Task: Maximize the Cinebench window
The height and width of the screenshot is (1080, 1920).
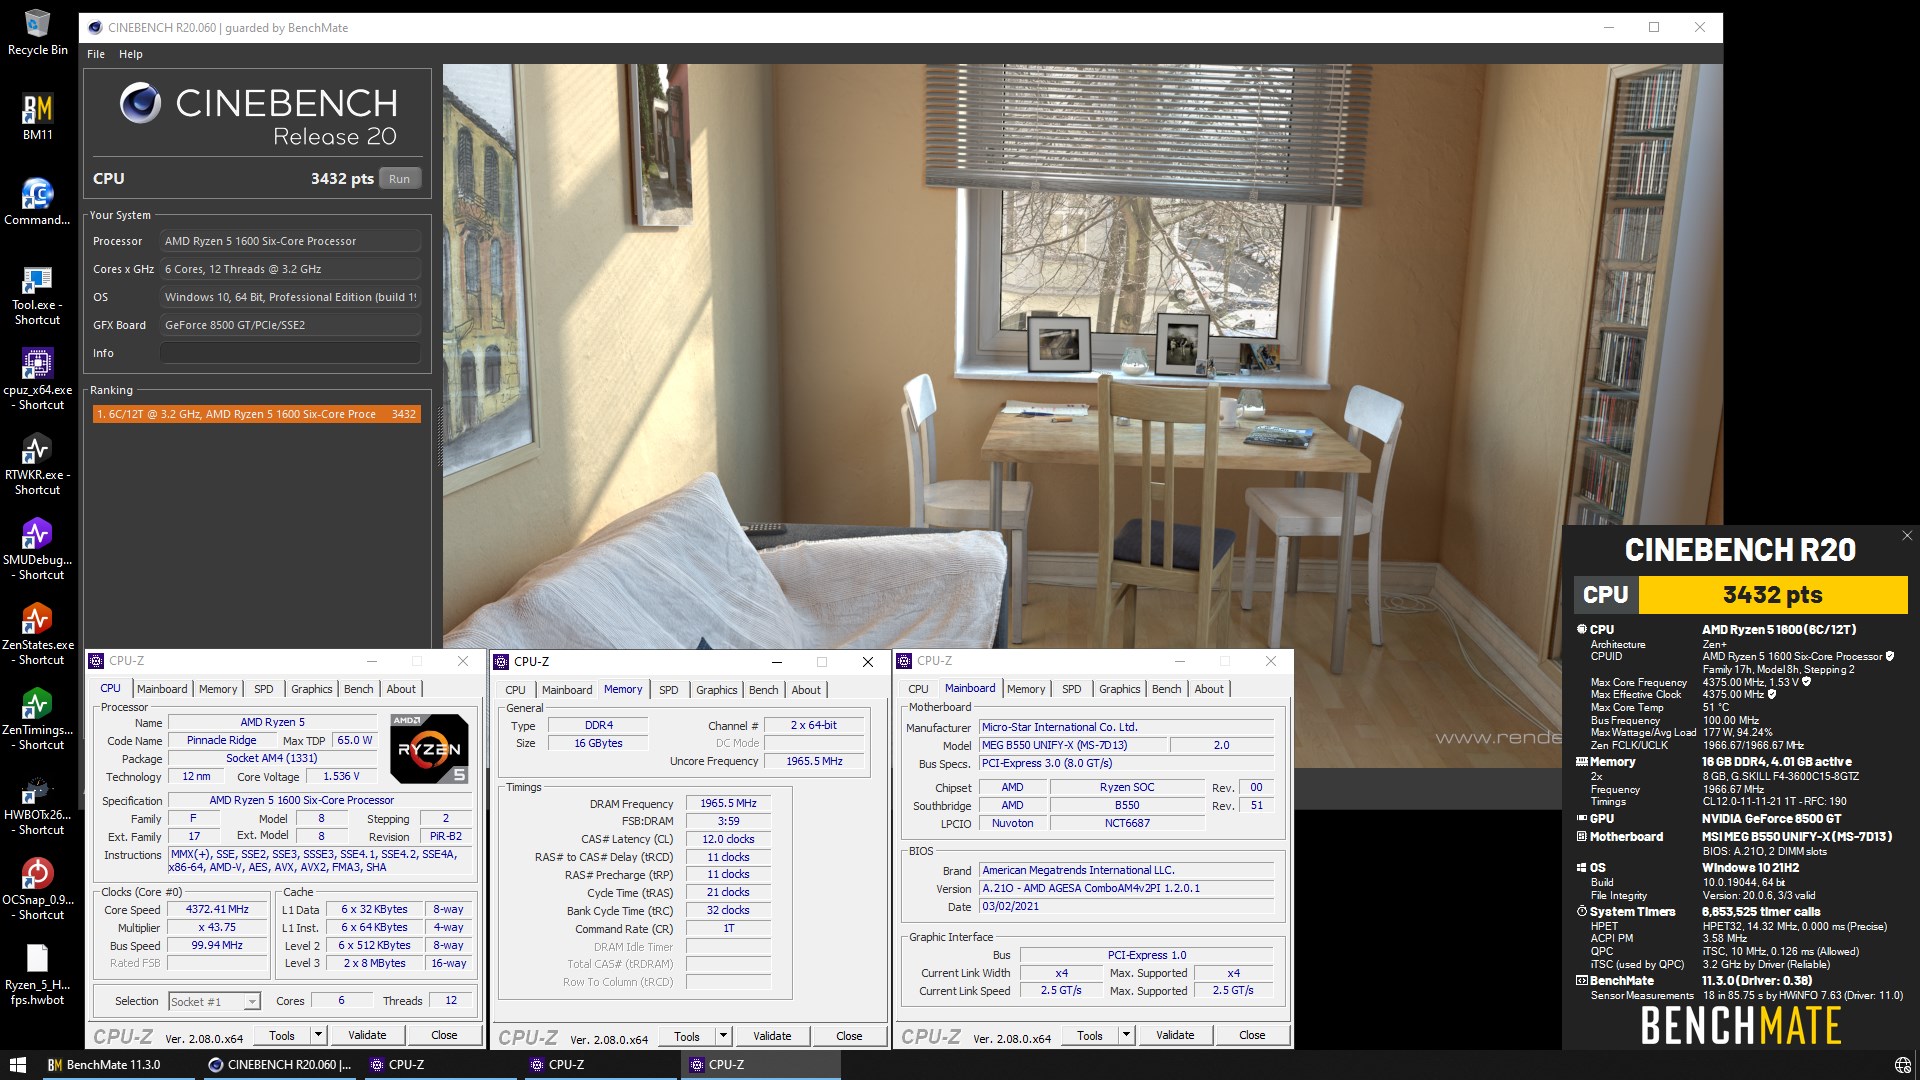Action: [1654, 28]
